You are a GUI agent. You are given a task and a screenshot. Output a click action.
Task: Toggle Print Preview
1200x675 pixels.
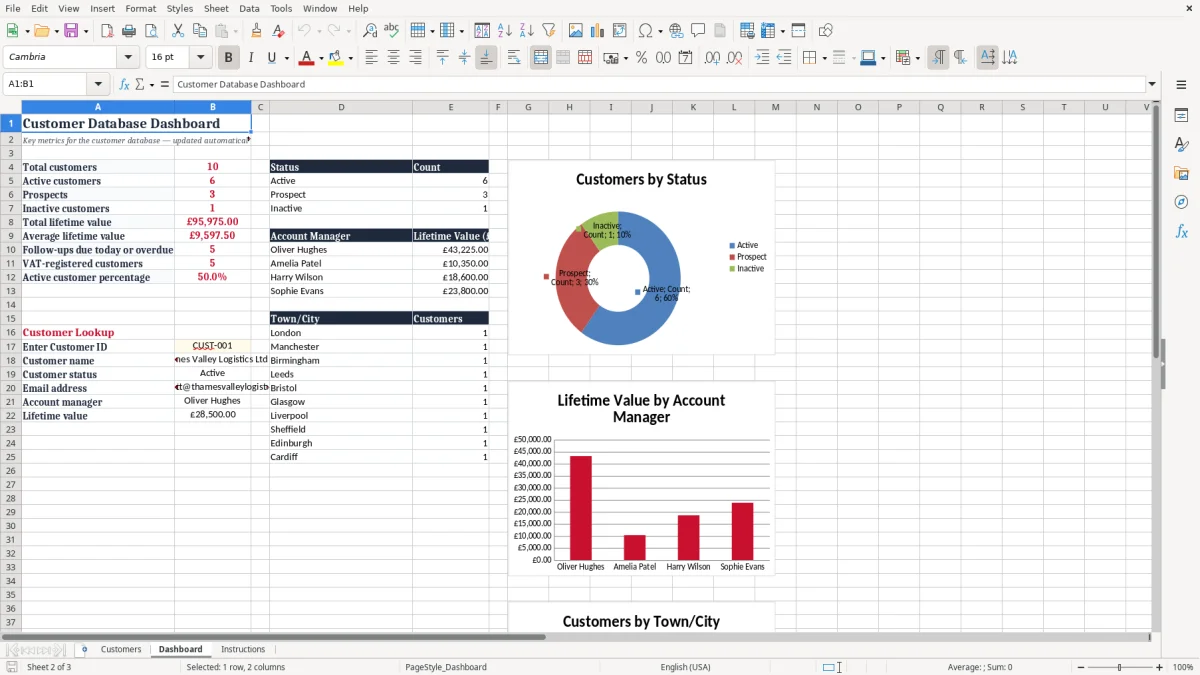pos(149,31)
